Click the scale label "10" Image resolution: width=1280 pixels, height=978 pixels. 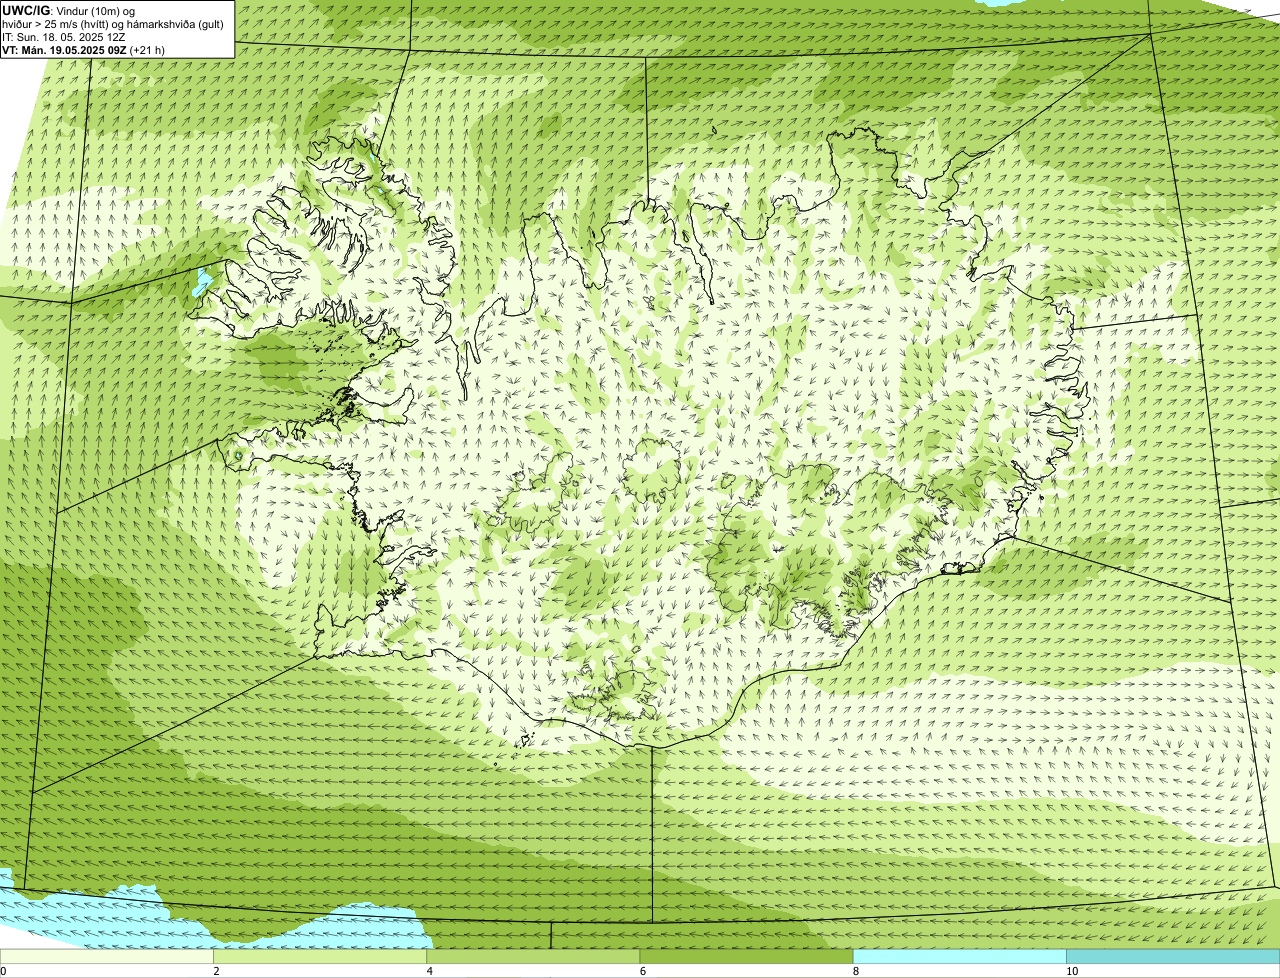1072,971
